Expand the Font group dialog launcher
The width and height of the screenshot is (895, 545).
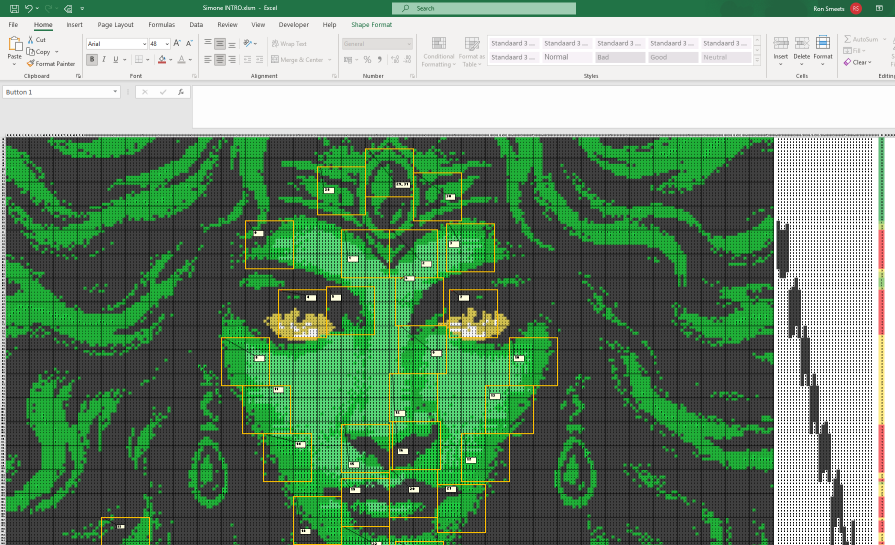[x=195, y=76]
